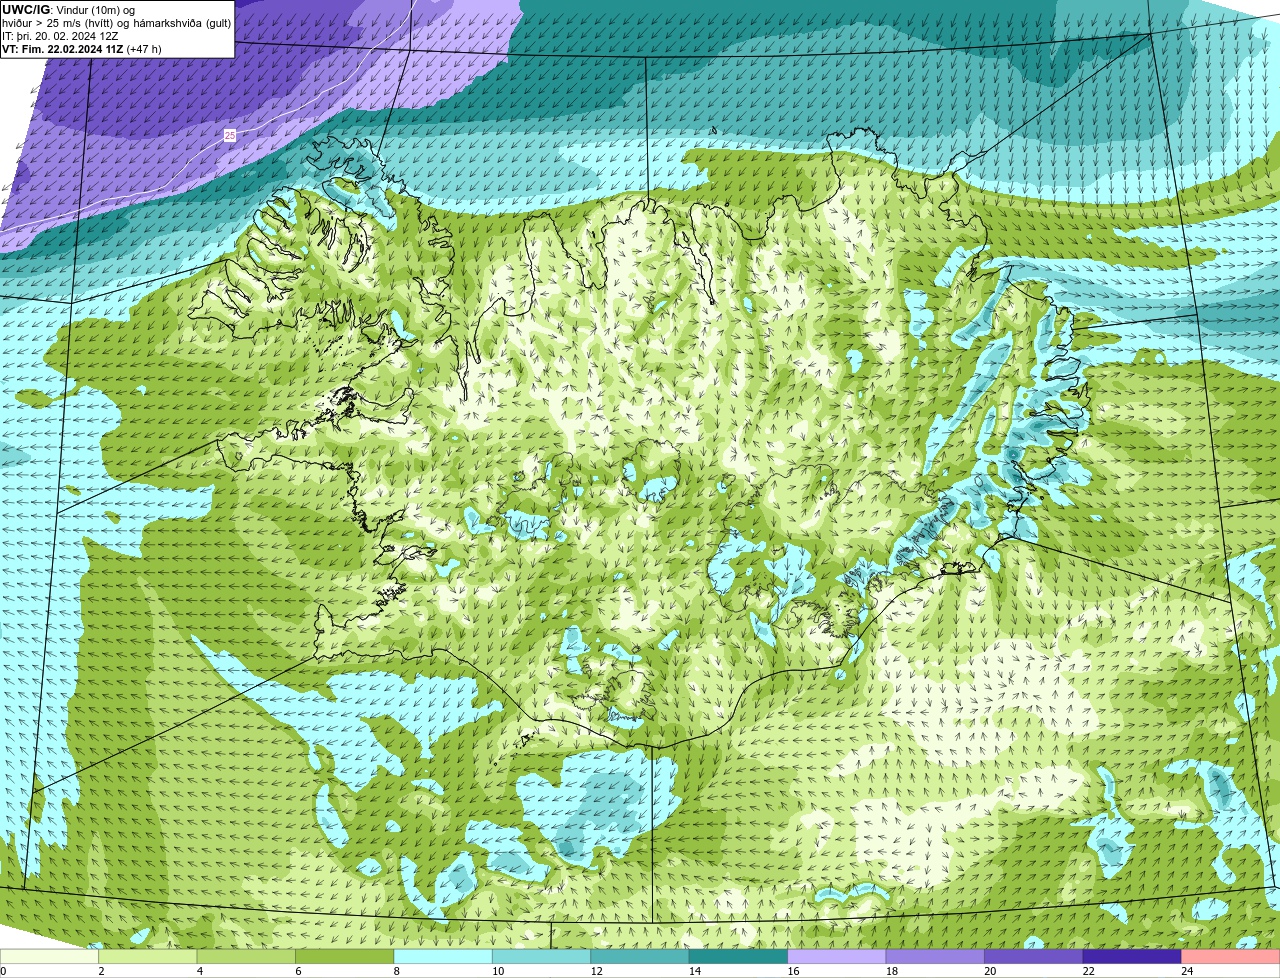The image size is (1280, 978).
Task: Click the 8–10 m/s light cyan legend swatch
Action: [x=443, y=956]
